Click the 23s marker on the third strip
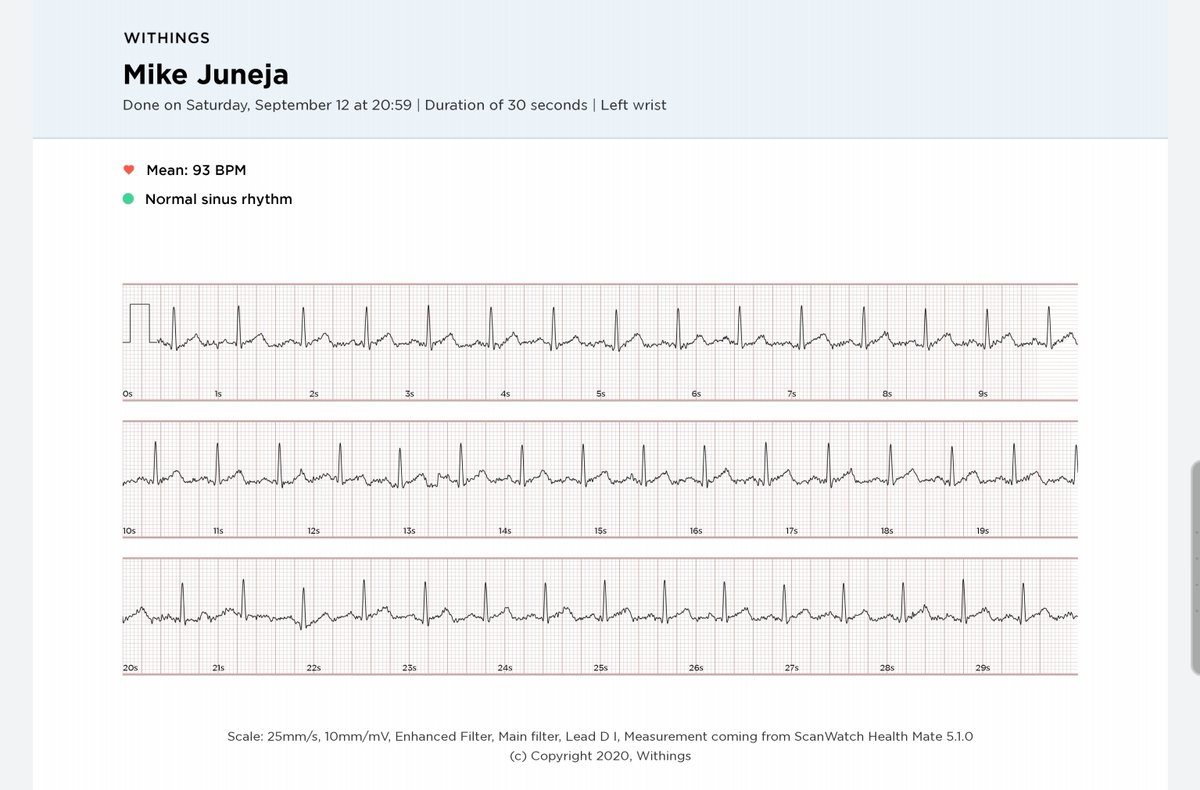Image resolution: width=1200 pixels, height=790 pixels. (x=409, y=667)
